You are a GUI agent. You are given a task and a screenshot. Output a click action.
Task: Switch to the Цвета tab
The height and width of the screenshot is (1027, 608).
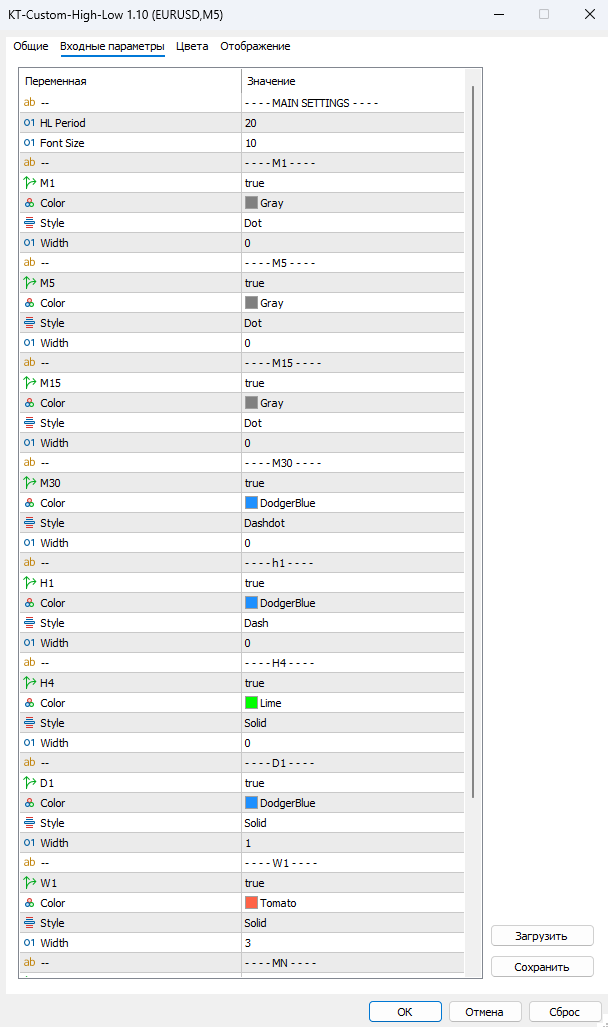pos(192,47)
